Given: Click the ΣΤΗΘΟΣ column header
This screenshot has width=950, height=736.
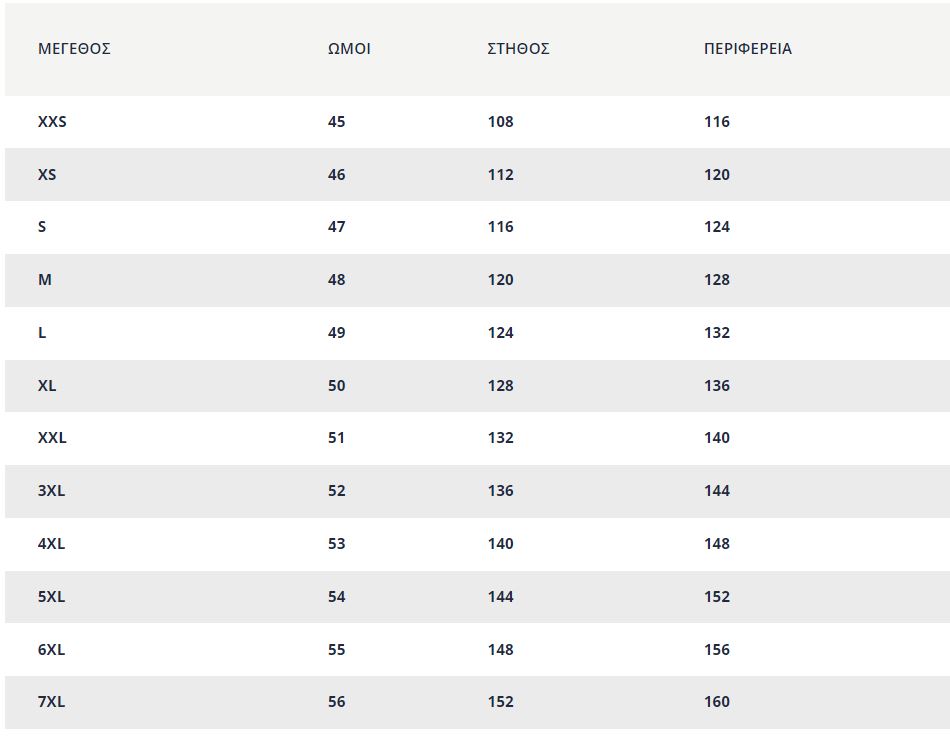Looking at the screenshot, I should (518, 48).
